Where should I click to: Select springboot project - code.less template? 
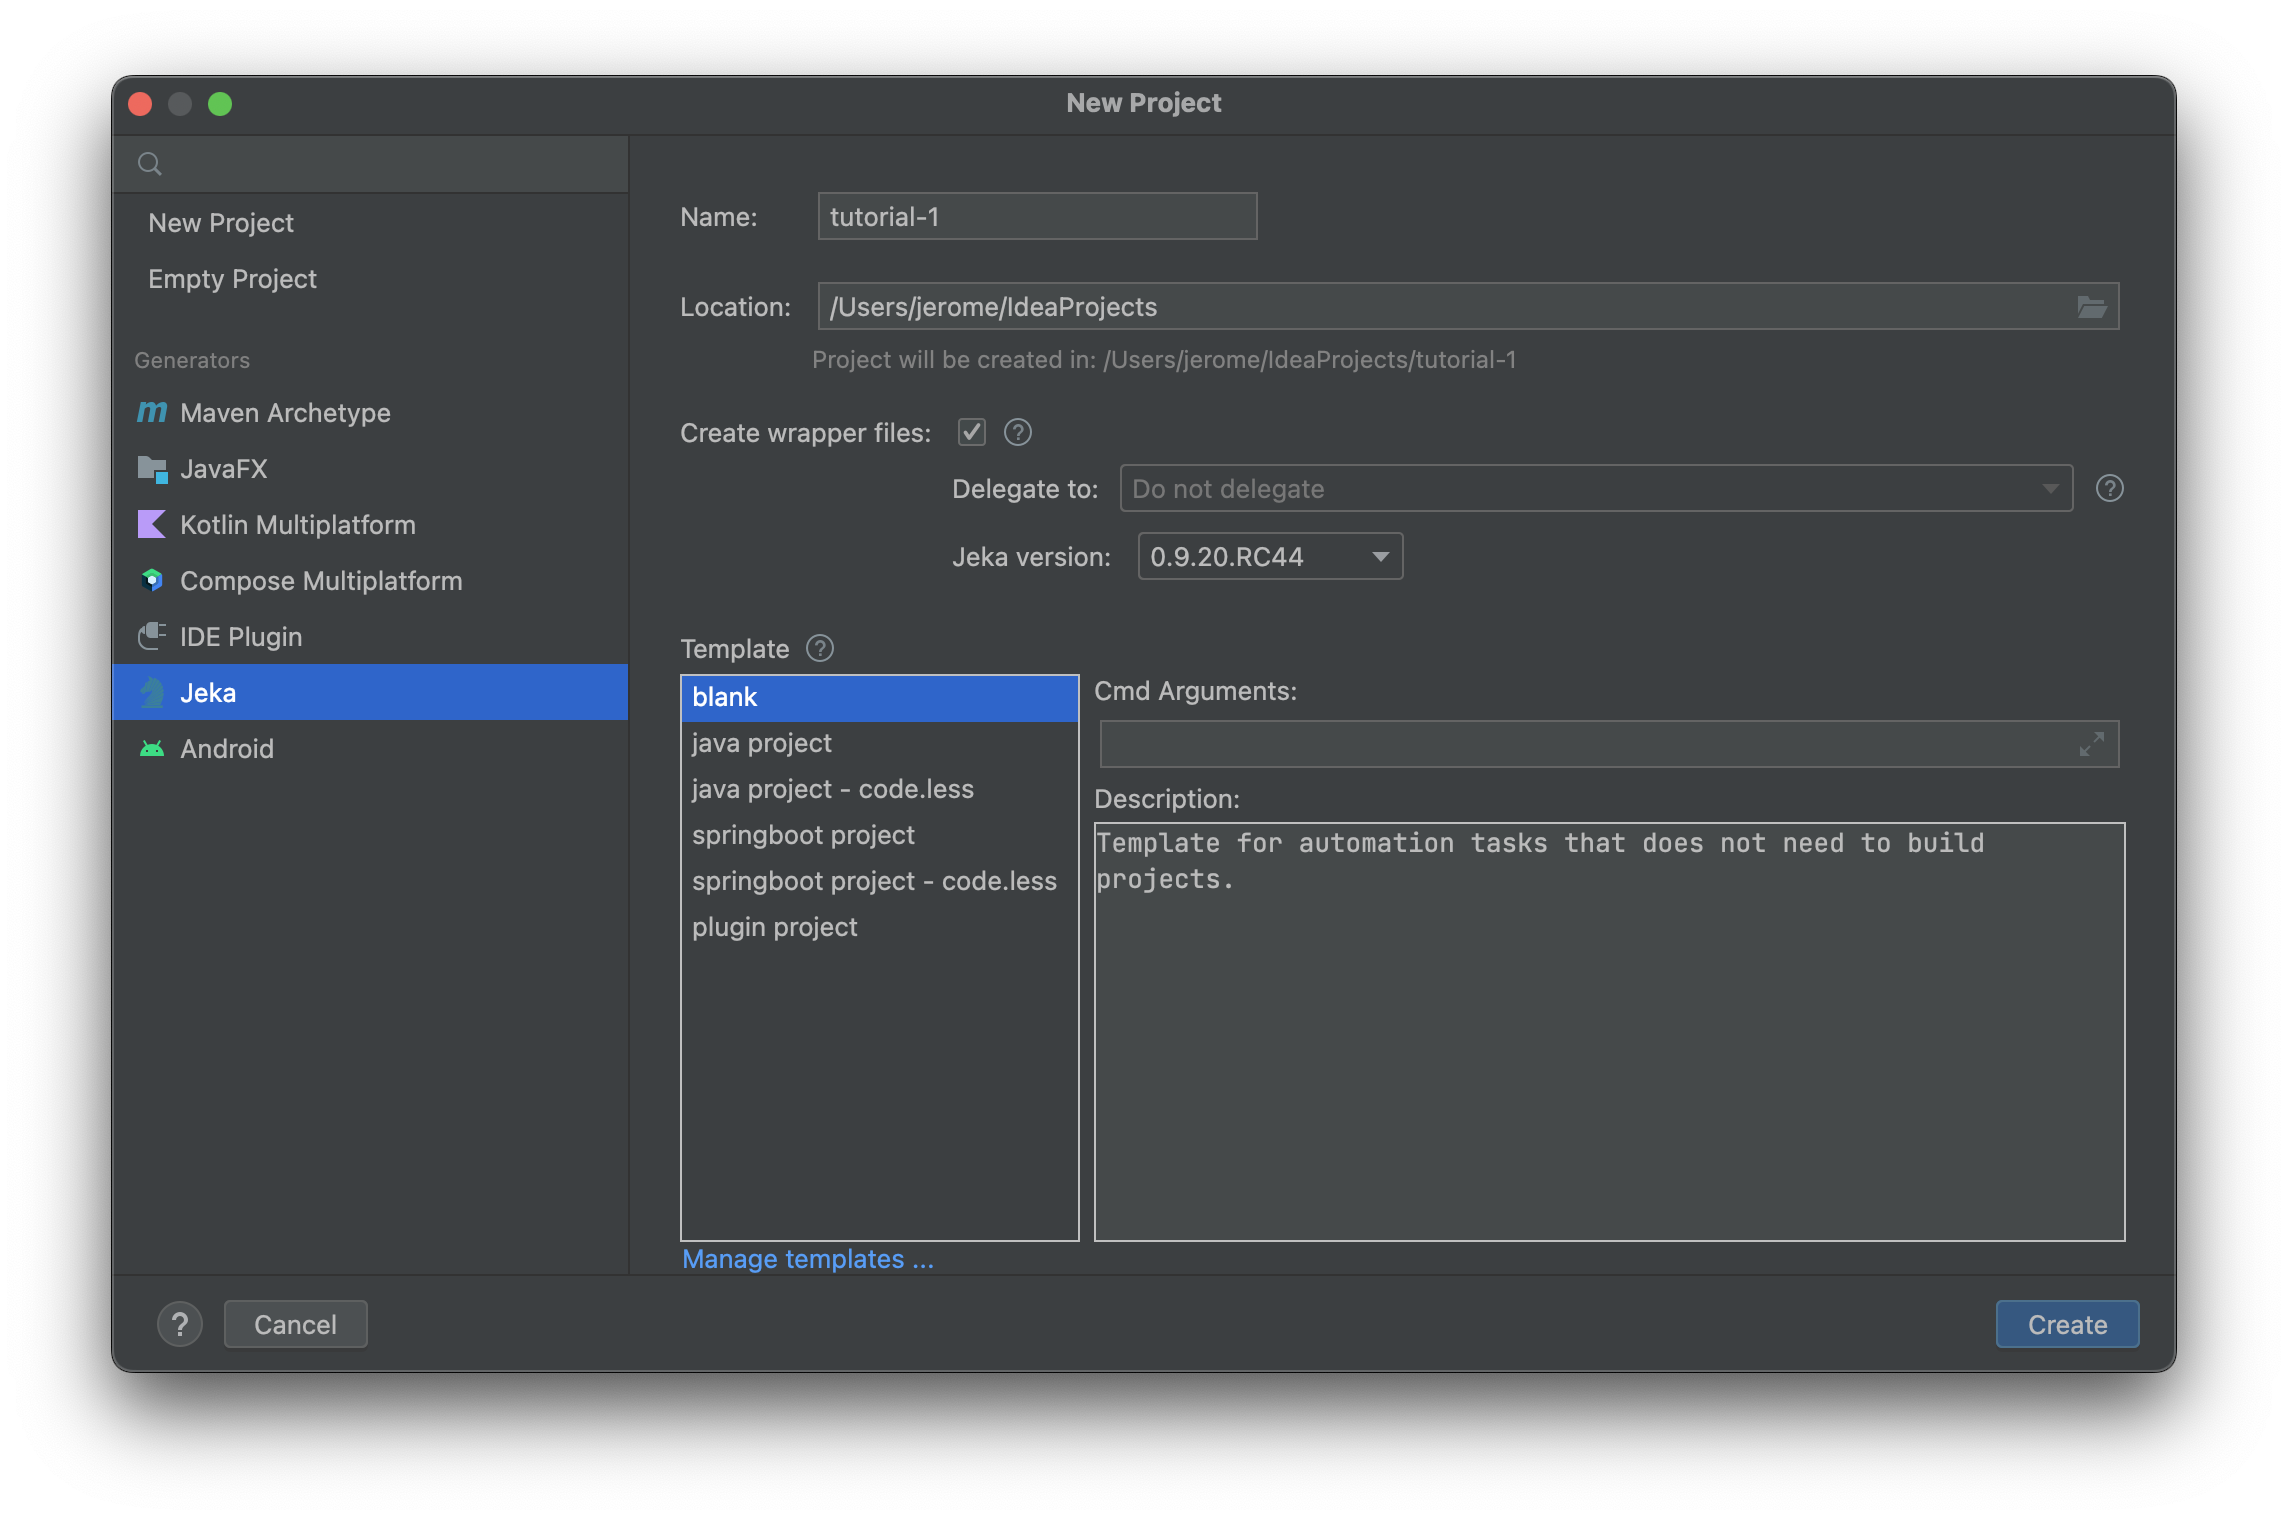pyautogui.click(x=879, y=881)
